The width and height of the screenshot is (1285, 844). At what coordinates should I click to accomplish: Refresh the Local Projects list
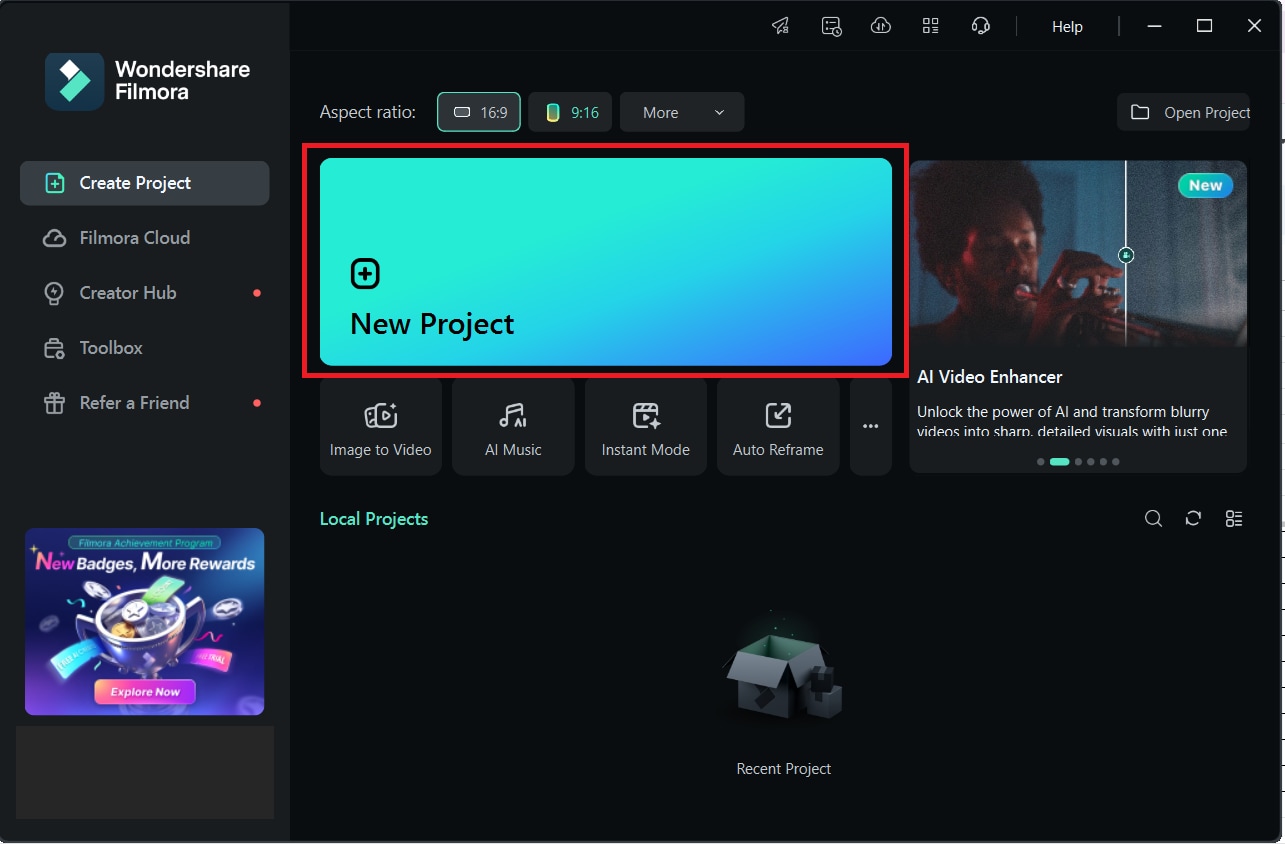pos(1193,518)
